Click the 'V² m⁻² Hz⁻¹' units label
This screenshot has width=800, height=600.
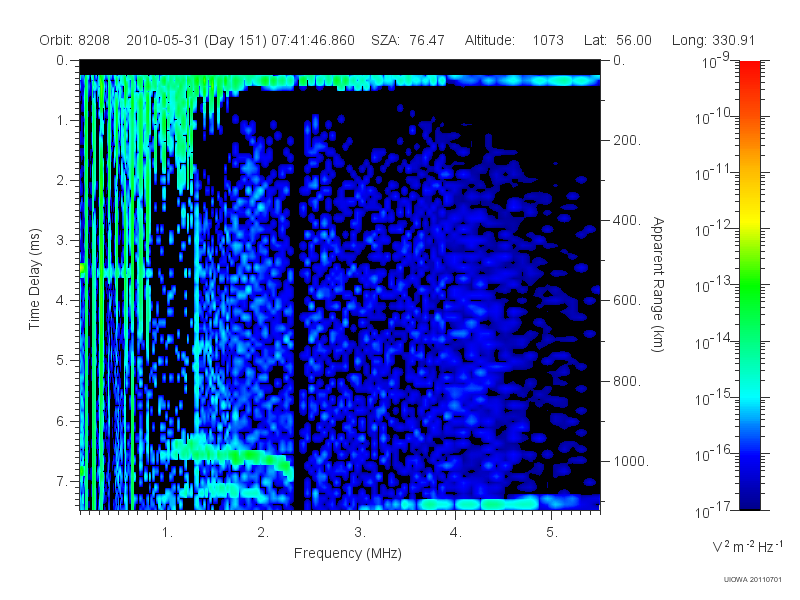(x=747, y=546)
